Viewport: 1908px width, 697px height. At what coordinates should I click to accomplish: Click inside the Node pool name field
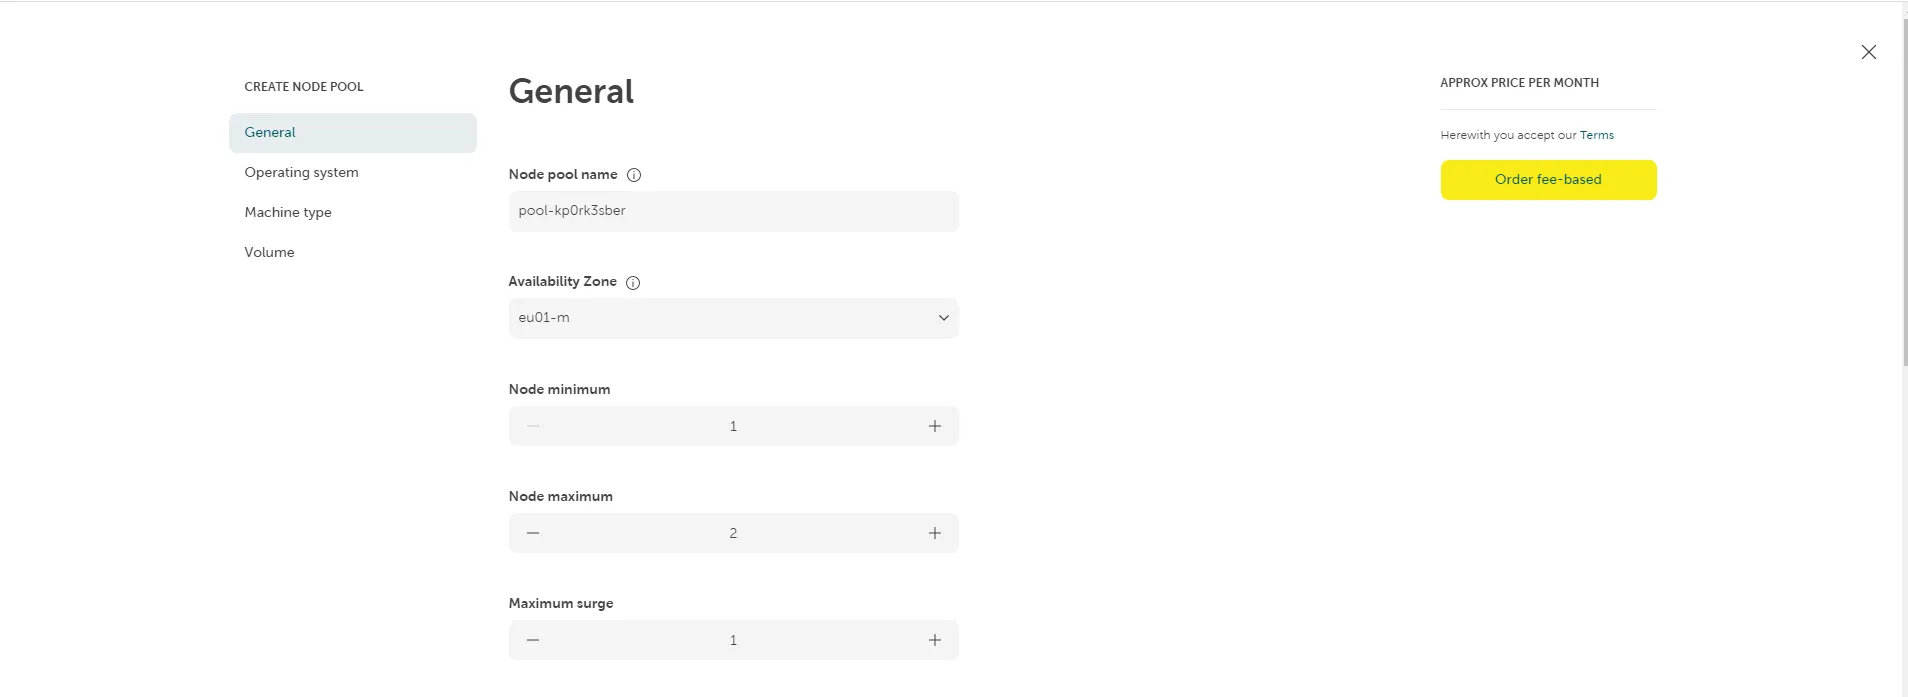(x=733, y=211)
